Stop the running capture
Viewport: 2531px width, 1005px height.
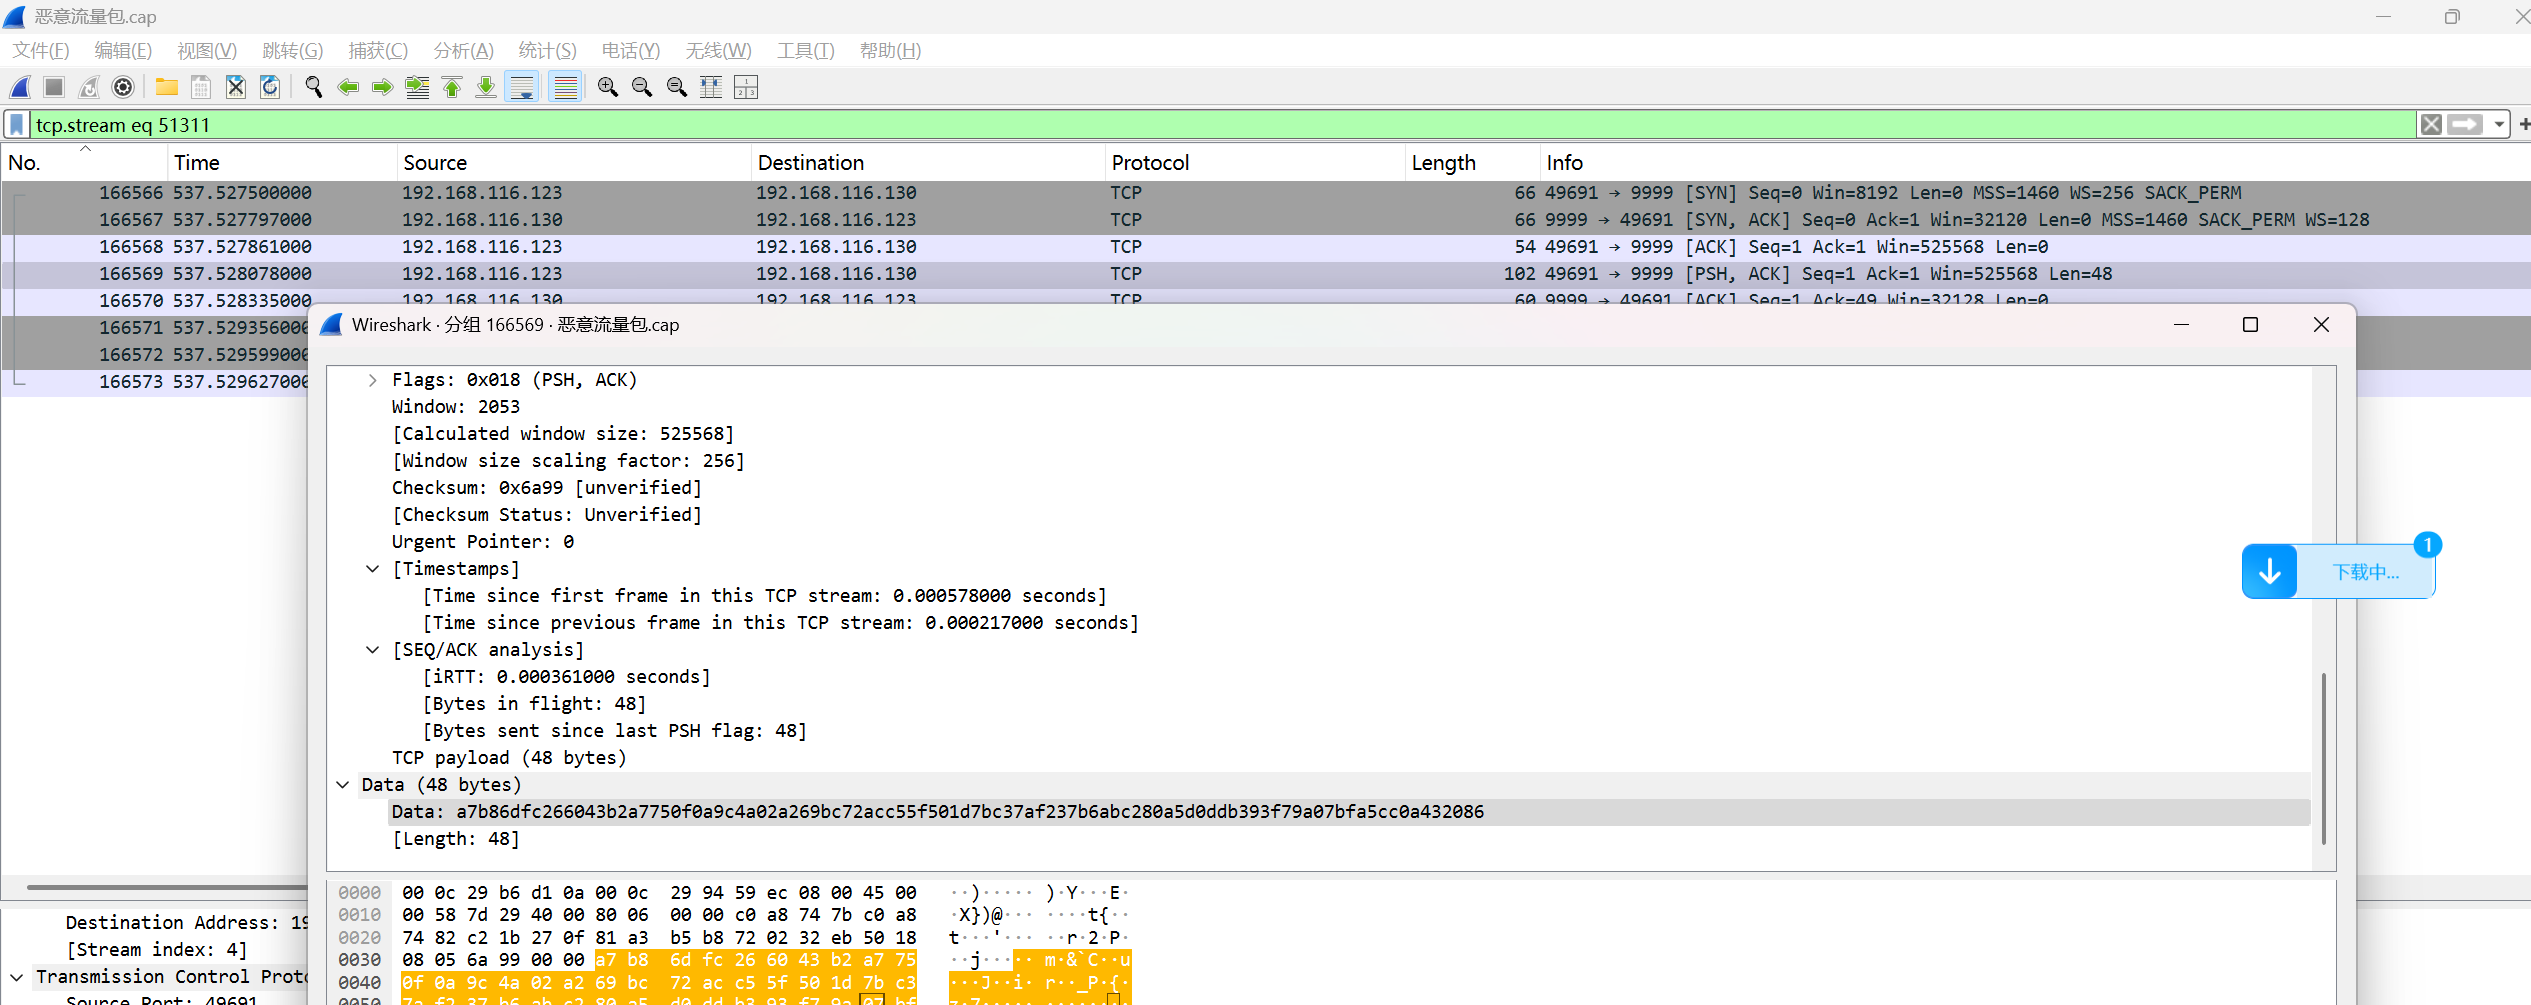[54, 87]
